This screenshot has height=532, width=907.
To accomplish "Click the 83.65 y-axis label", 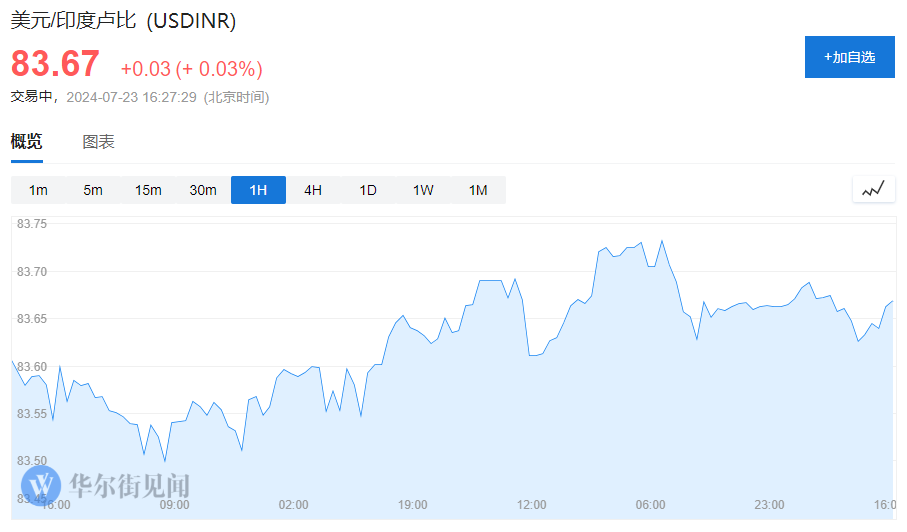I will [x=32, y=319].
